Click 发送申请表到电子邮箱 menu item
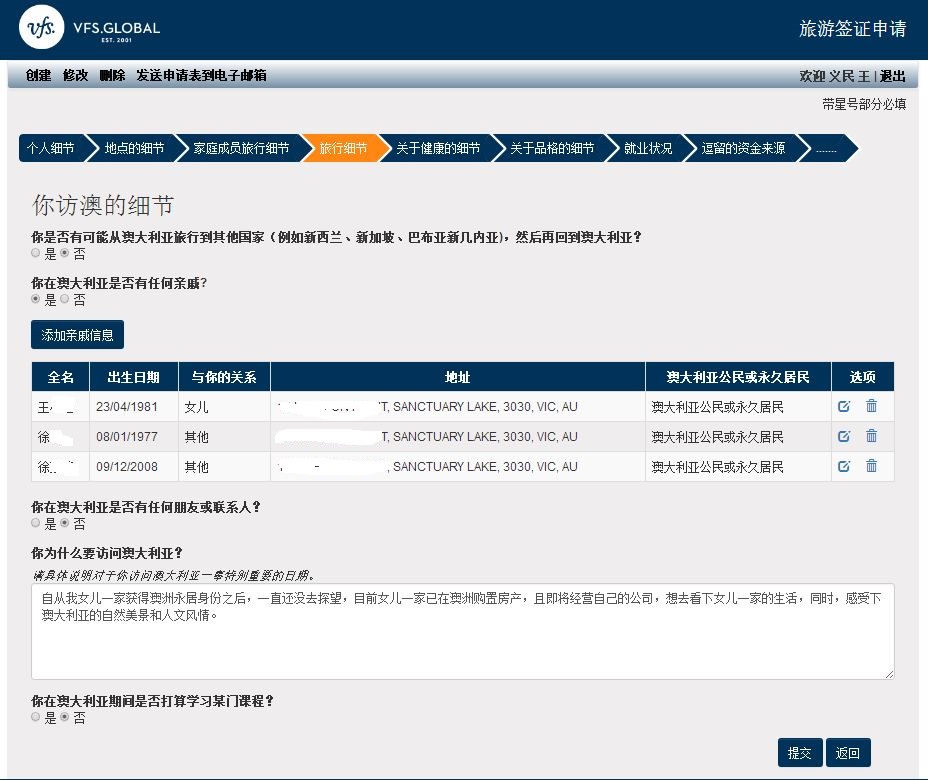 [x=201, y=76]
